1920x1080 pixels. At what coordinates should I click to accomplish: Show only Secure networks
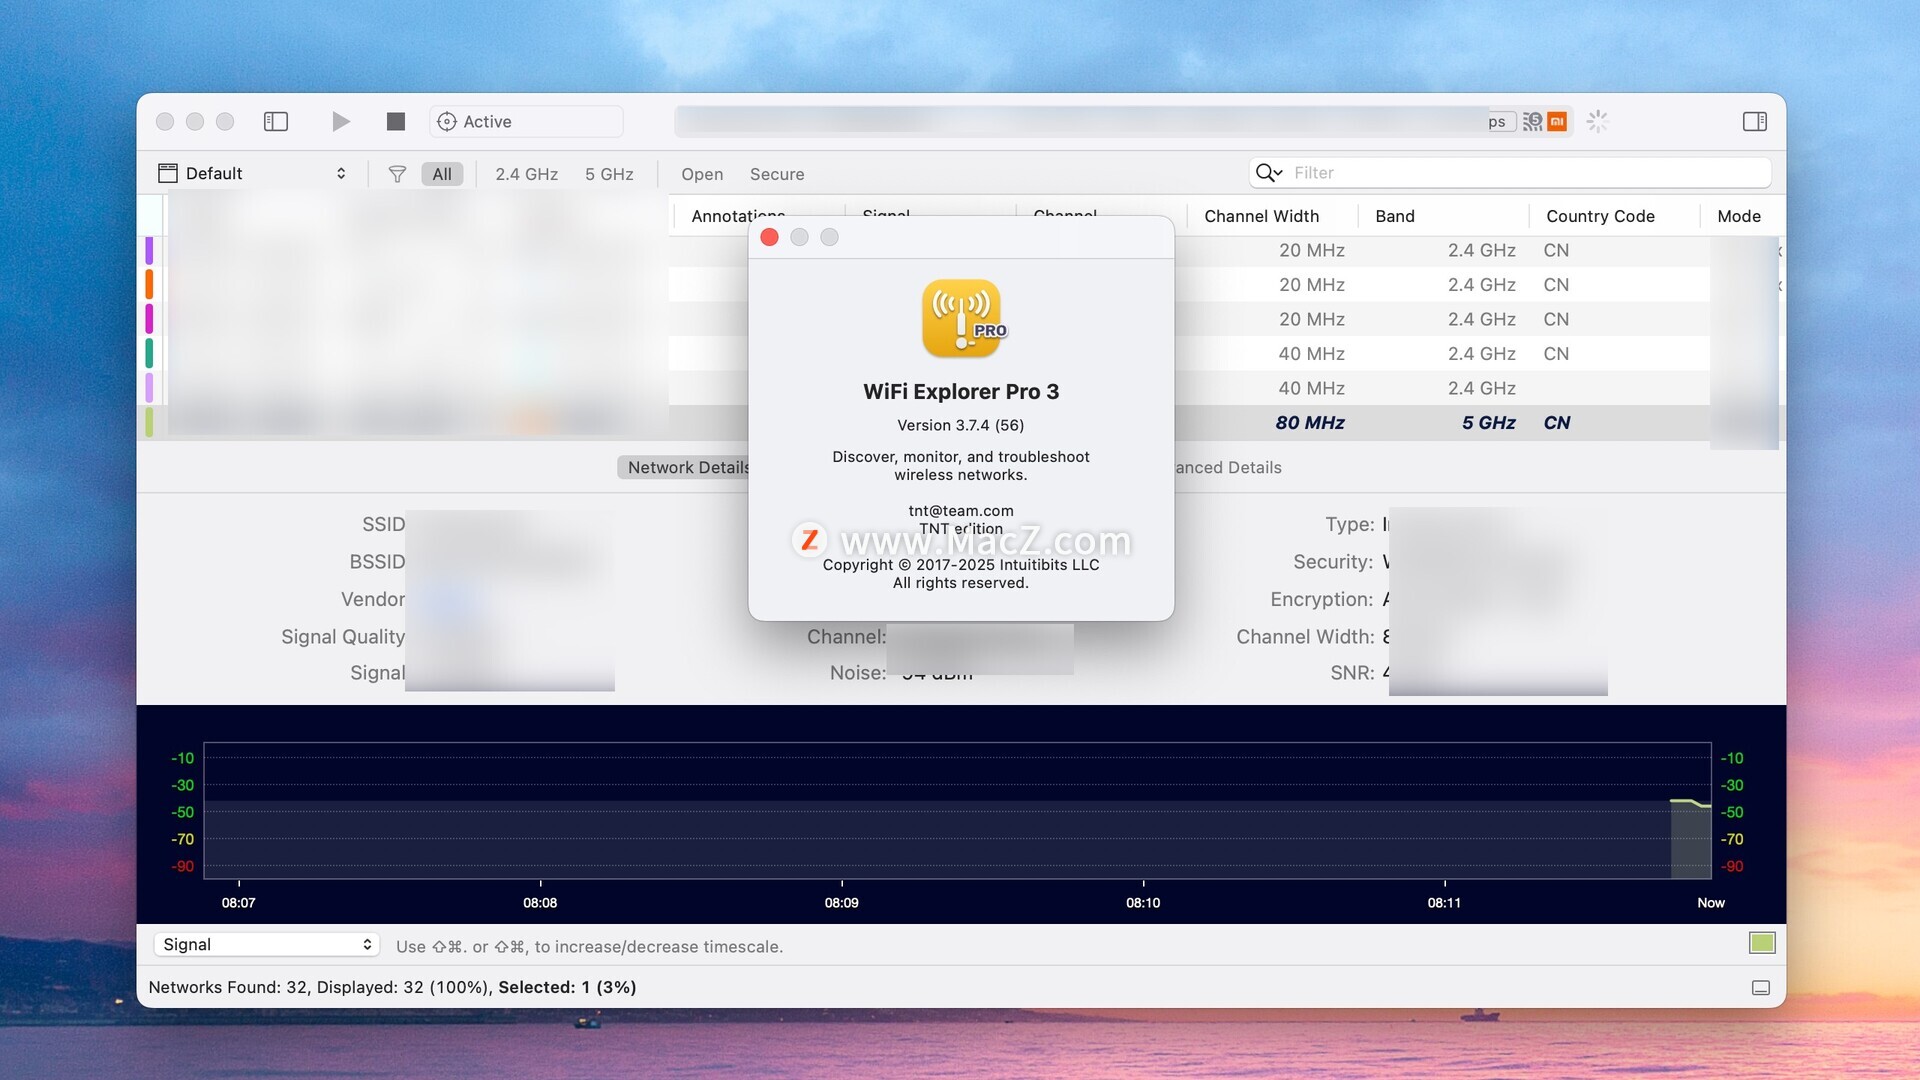pyautogui.click(x=777, y=174)
